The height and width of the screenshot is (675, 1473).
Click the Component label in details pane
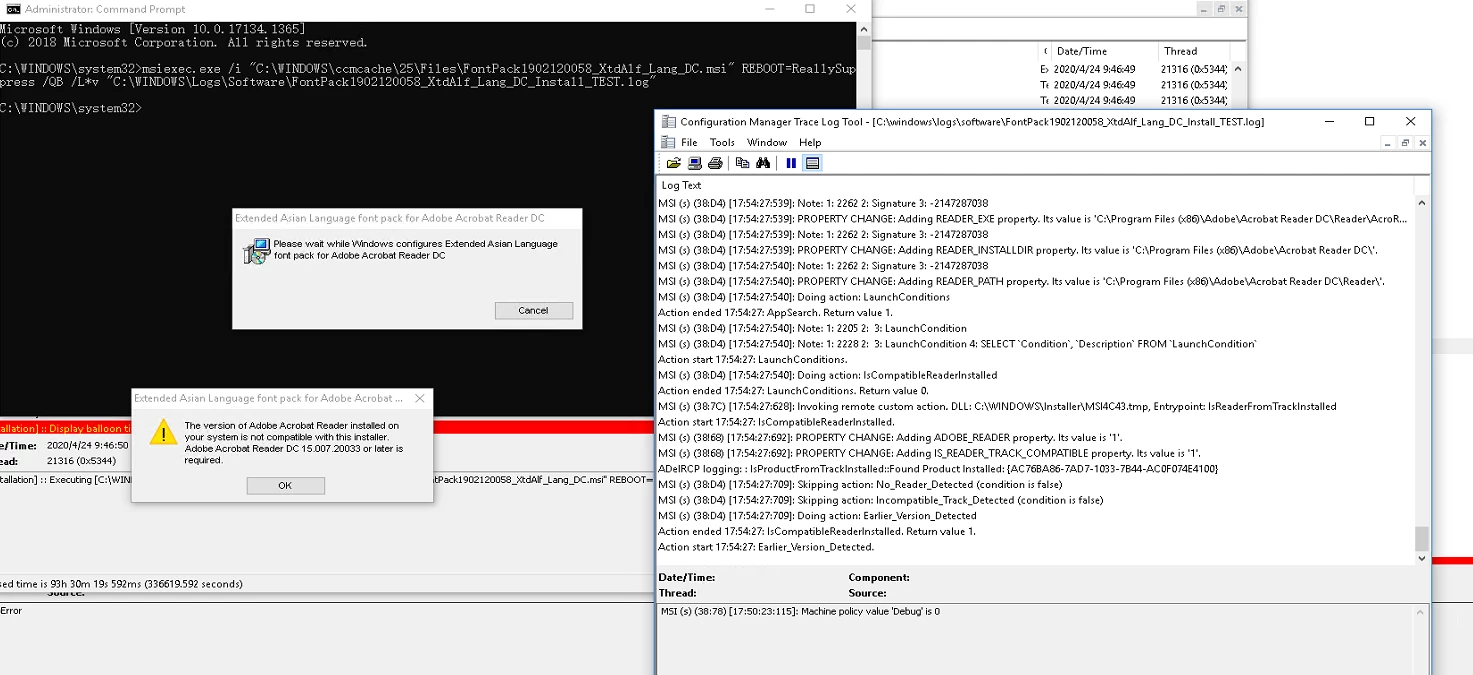tap(879, 577)
